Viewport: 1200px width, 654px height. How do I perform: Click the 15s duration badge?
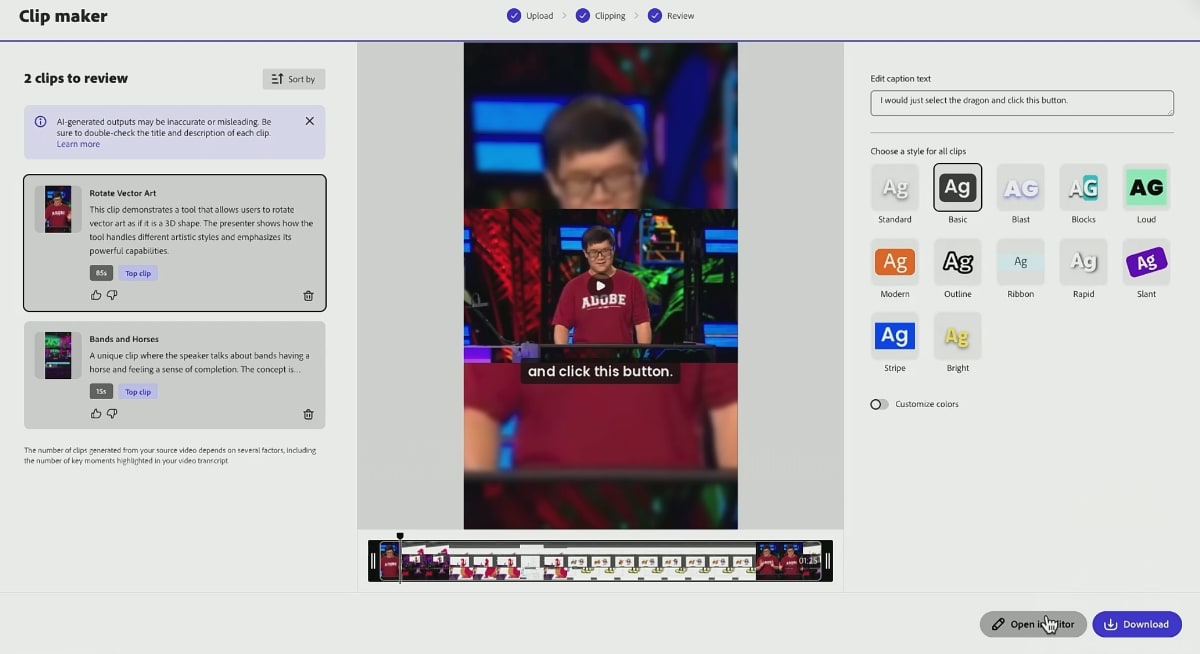coord(101,392)
